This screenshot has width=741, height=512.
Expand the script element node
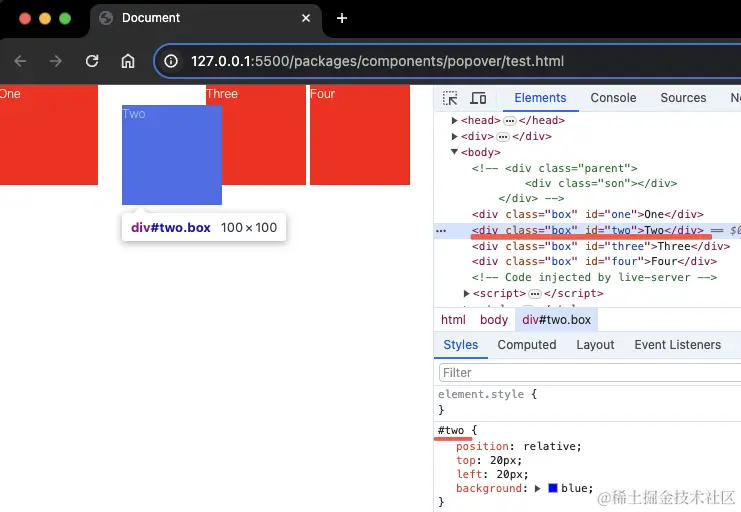pos(466,294)
